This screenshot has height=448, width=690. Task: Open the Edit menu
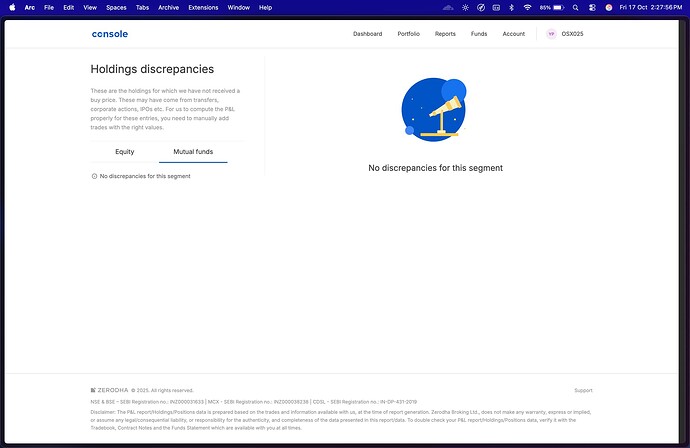coord(69,7)
